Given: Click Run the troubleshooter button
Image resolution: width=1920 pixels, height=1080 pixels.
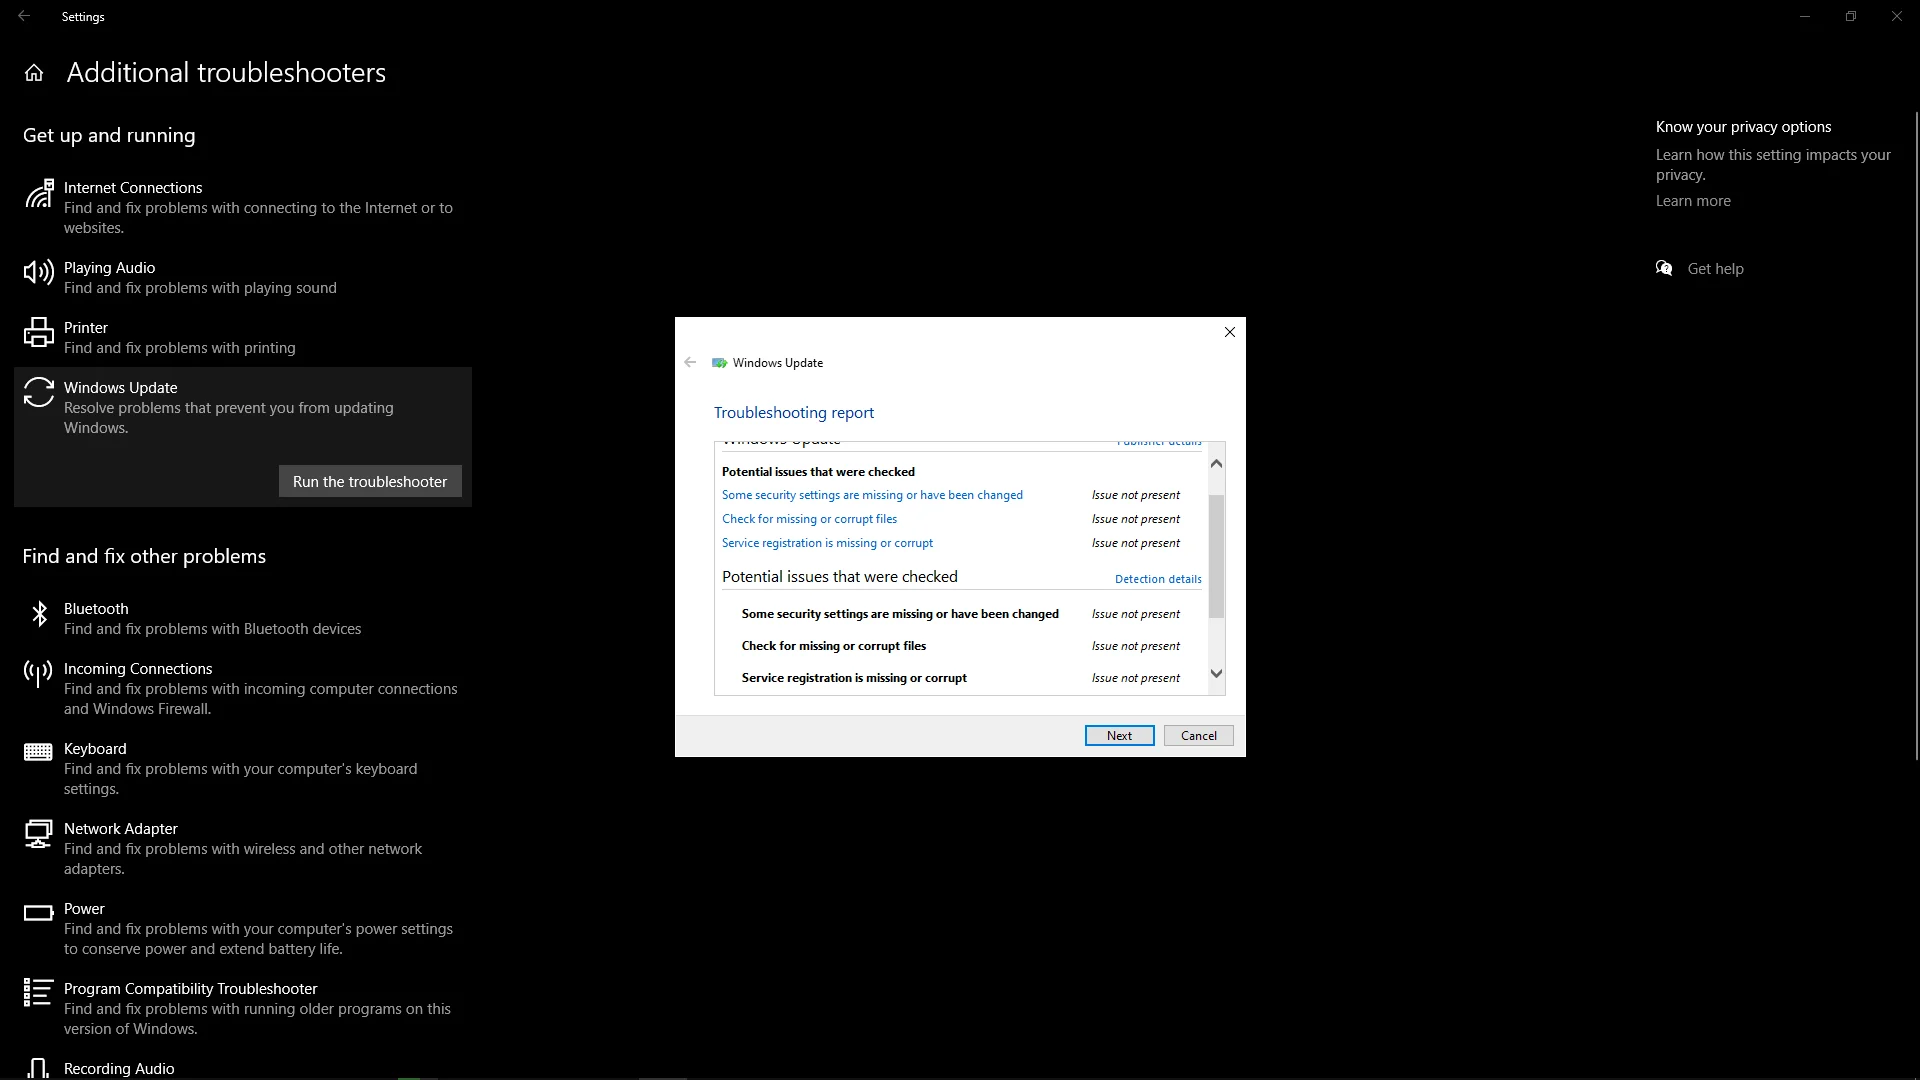Looking at the screenshot, I should point(370,481).
